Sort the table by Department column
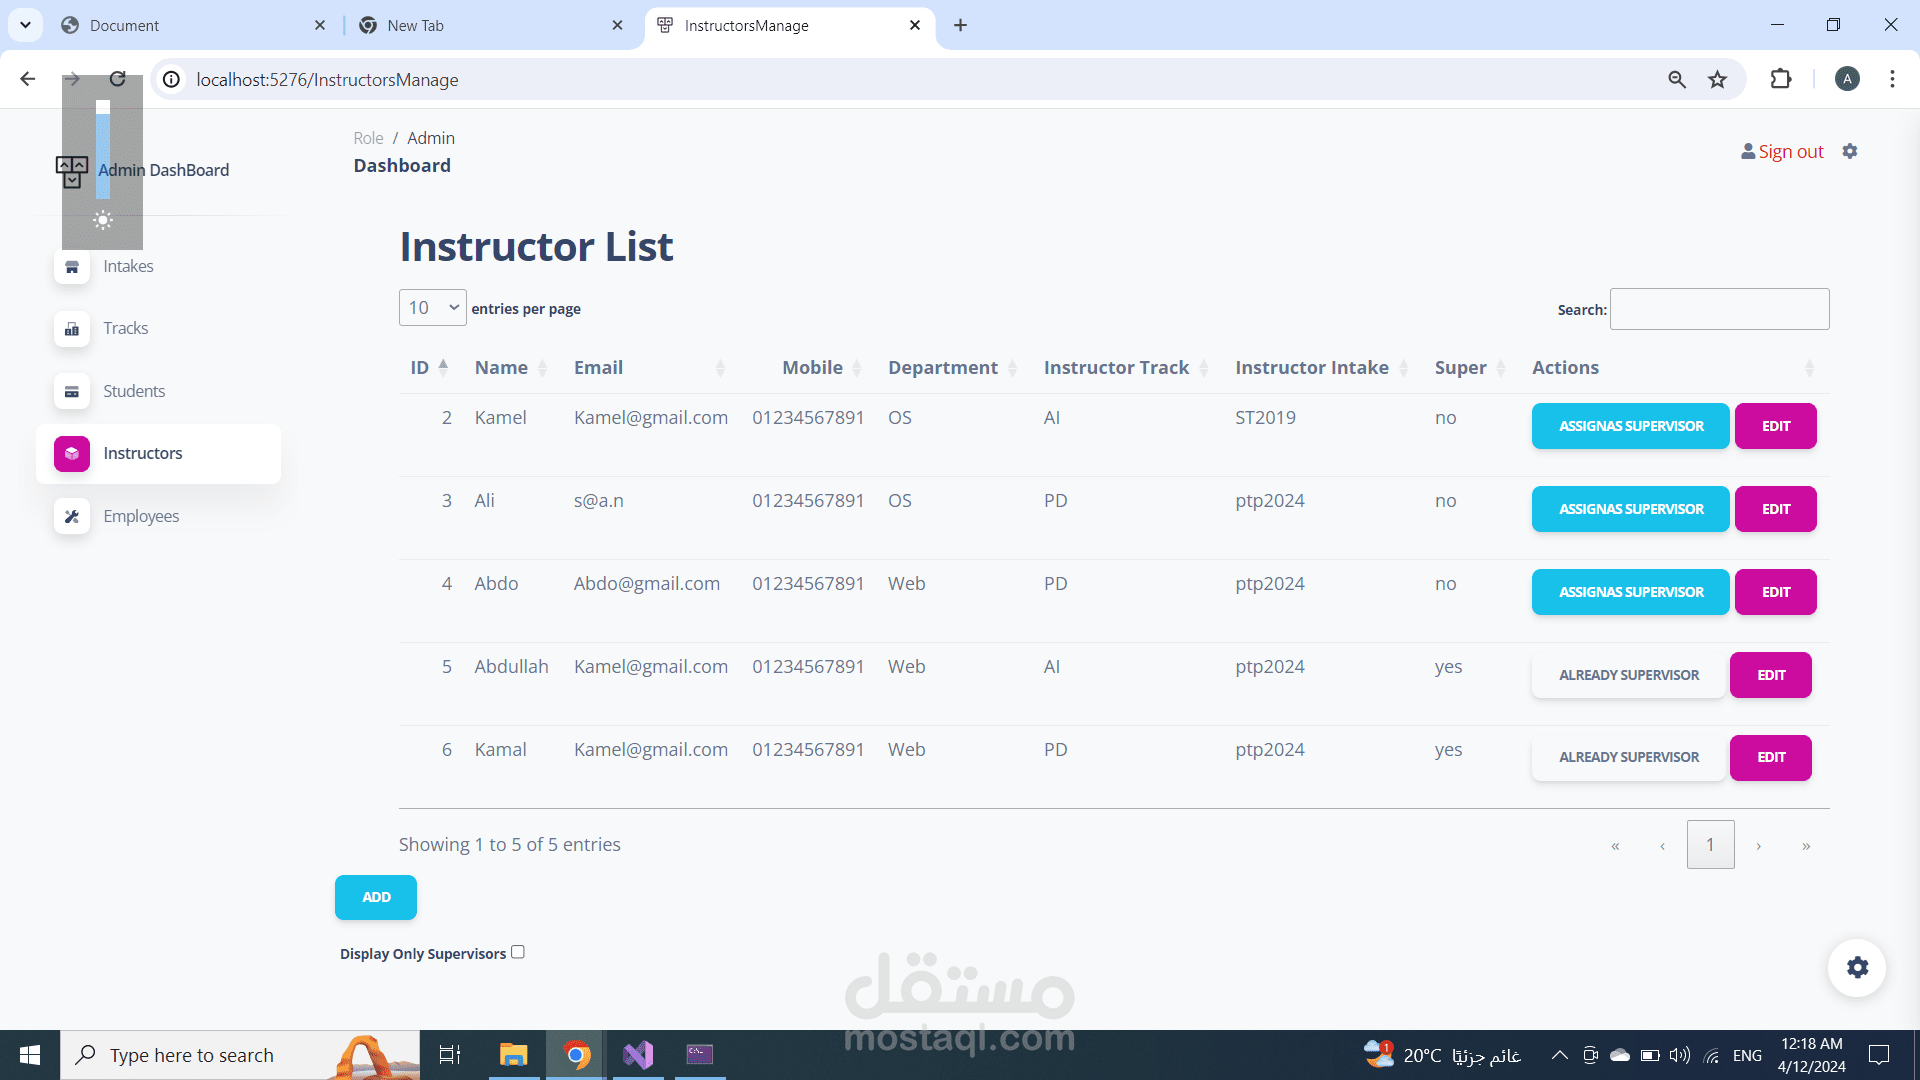Image resolution: width=1920 pixels, height=1080 pixels. (953, 367)
